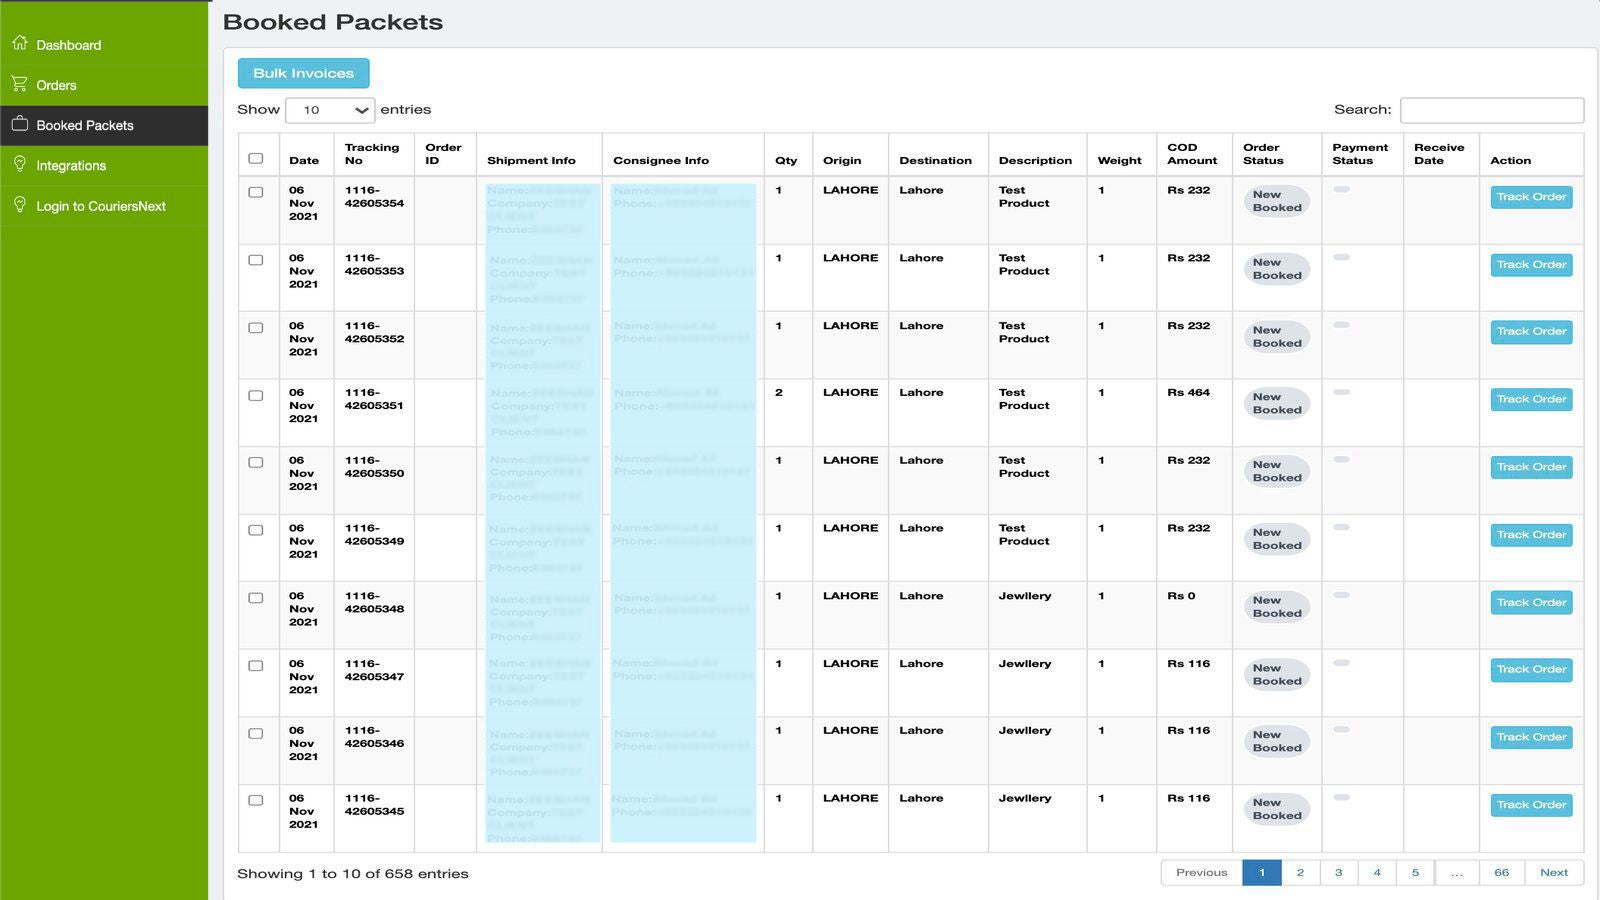Image resolution: width=1600 pixels, height=900 pixels.
Task: Select checkbox for packet 1116-42605348
Action: [256, 598]
